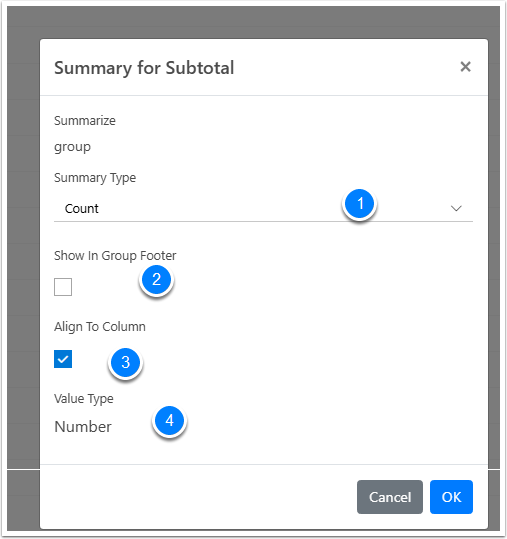
Task: Select the 'group' summarize value text
Action: pos(73,147)
